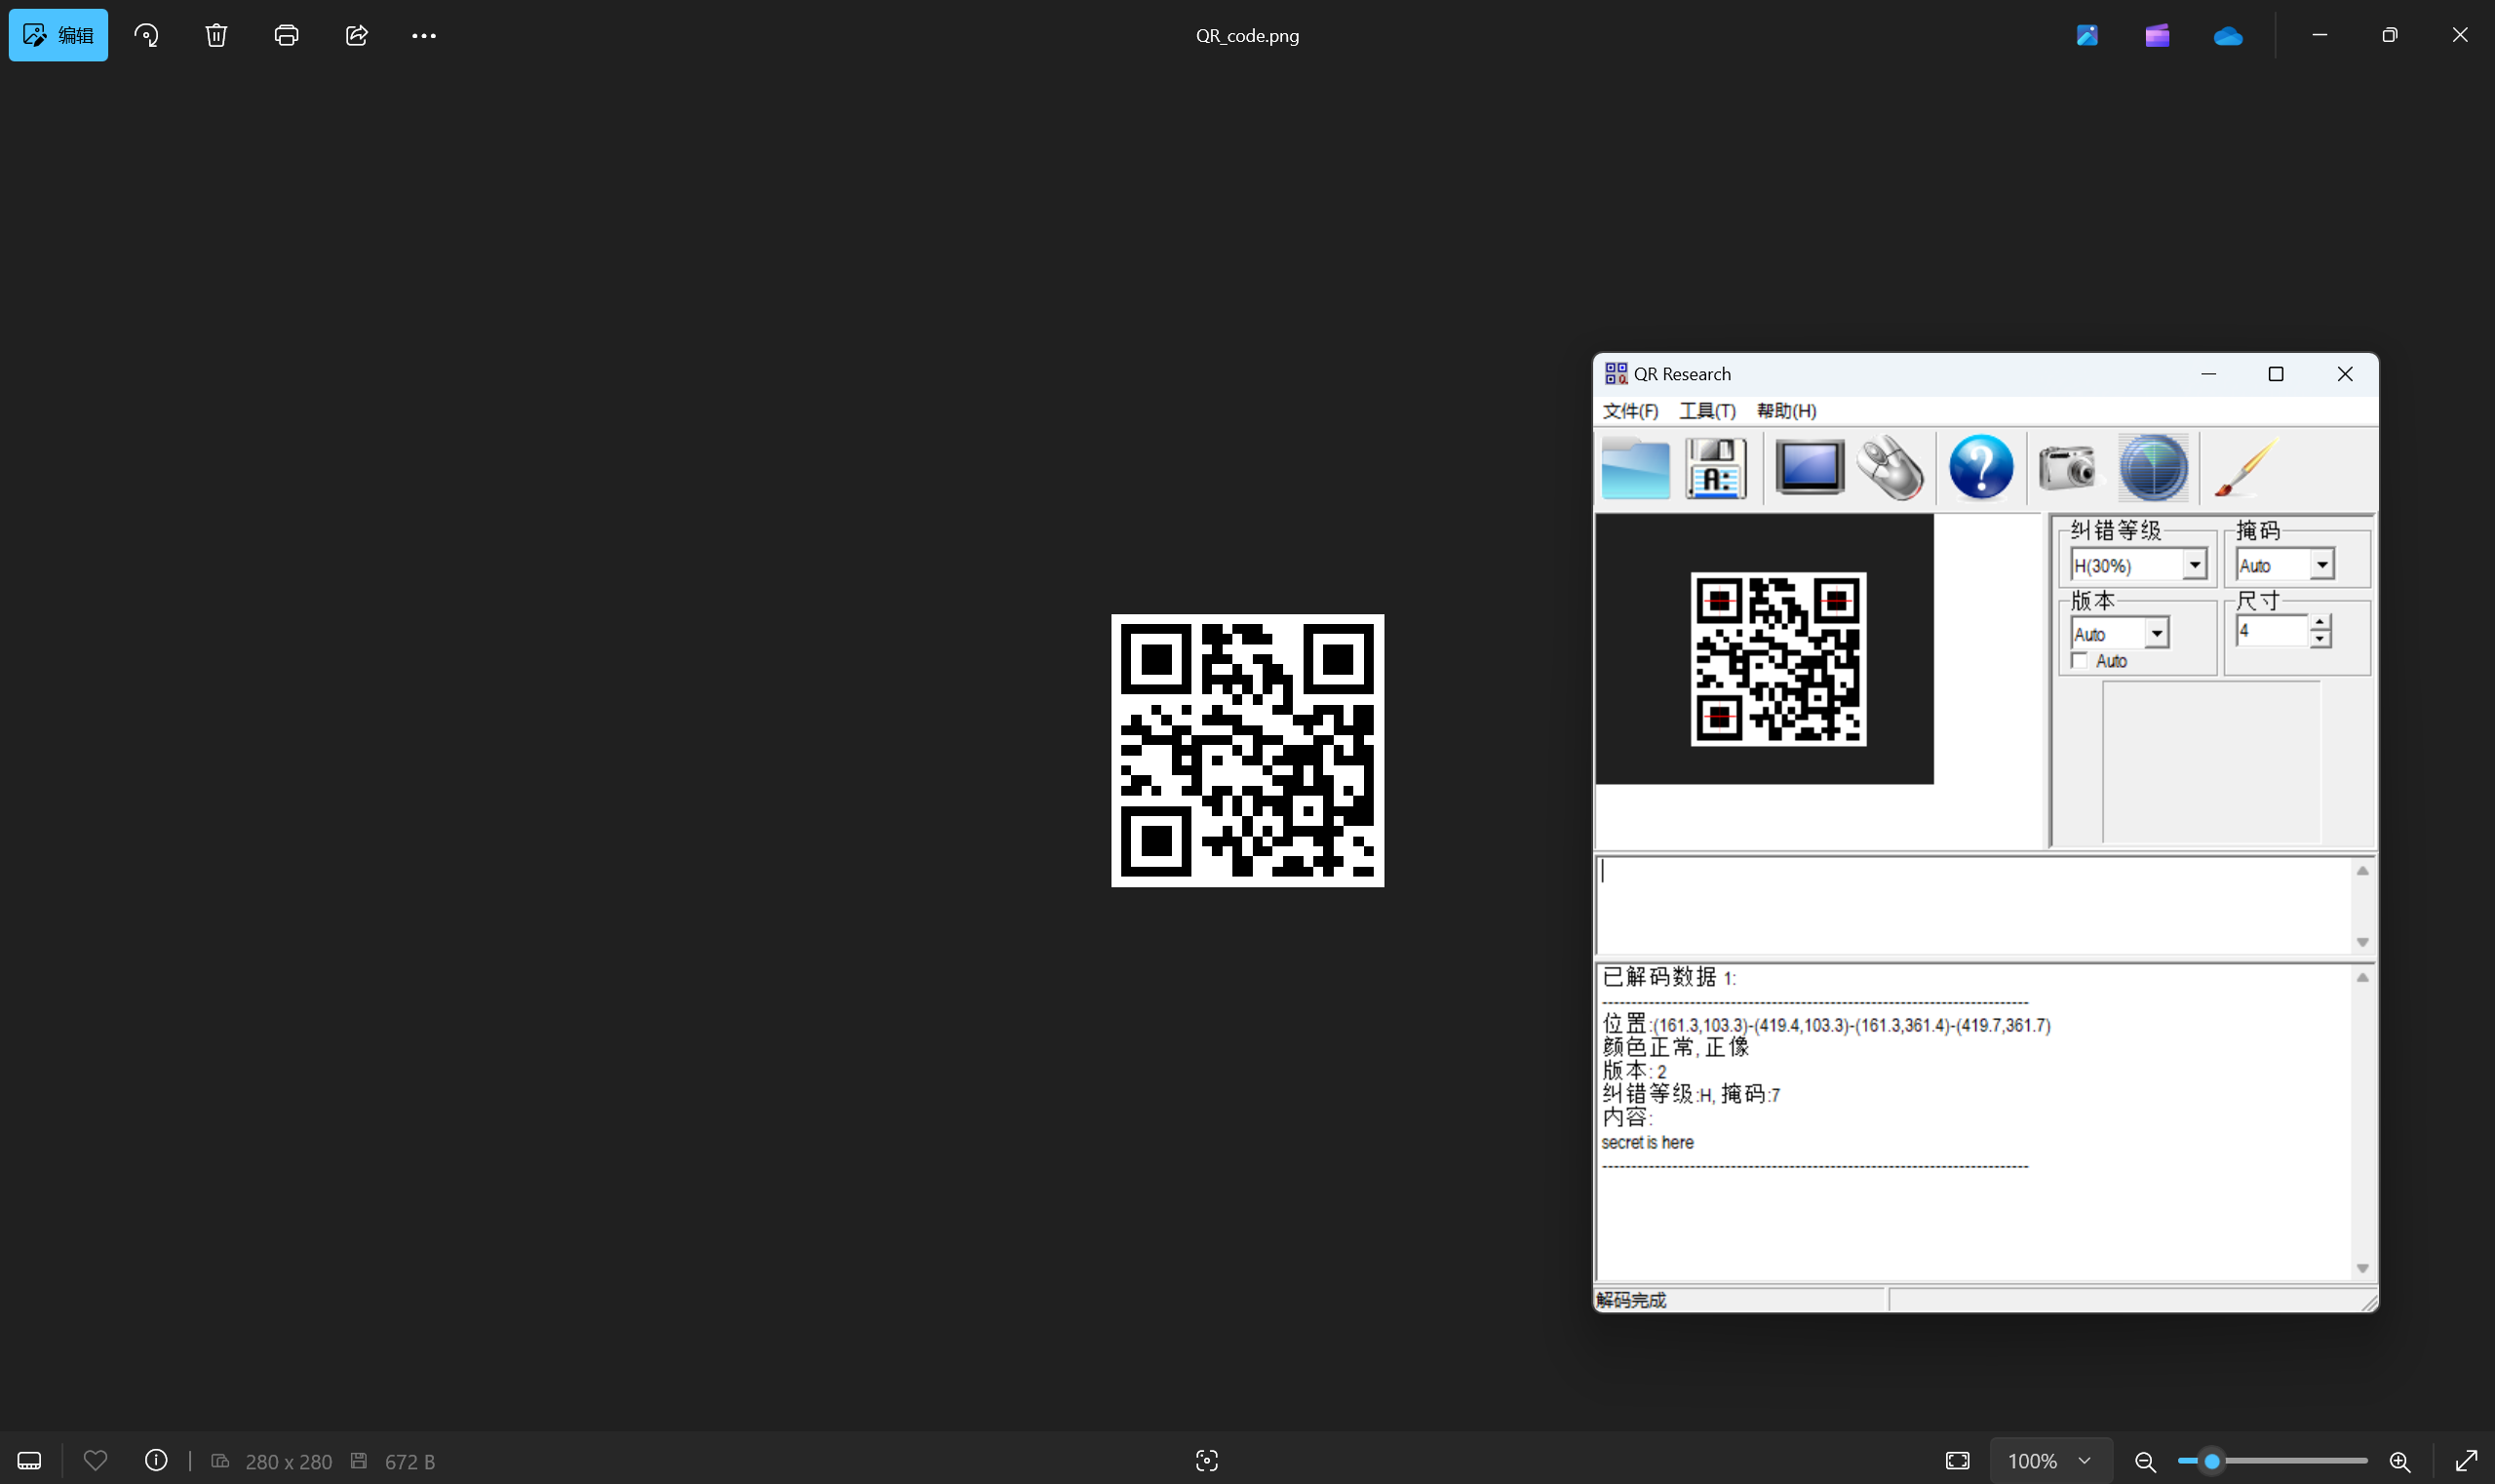This screenshot has height=1484, width=2495.
Task: Increase 尺寸 with the up stepper arrow
Action: (2320, 623)
